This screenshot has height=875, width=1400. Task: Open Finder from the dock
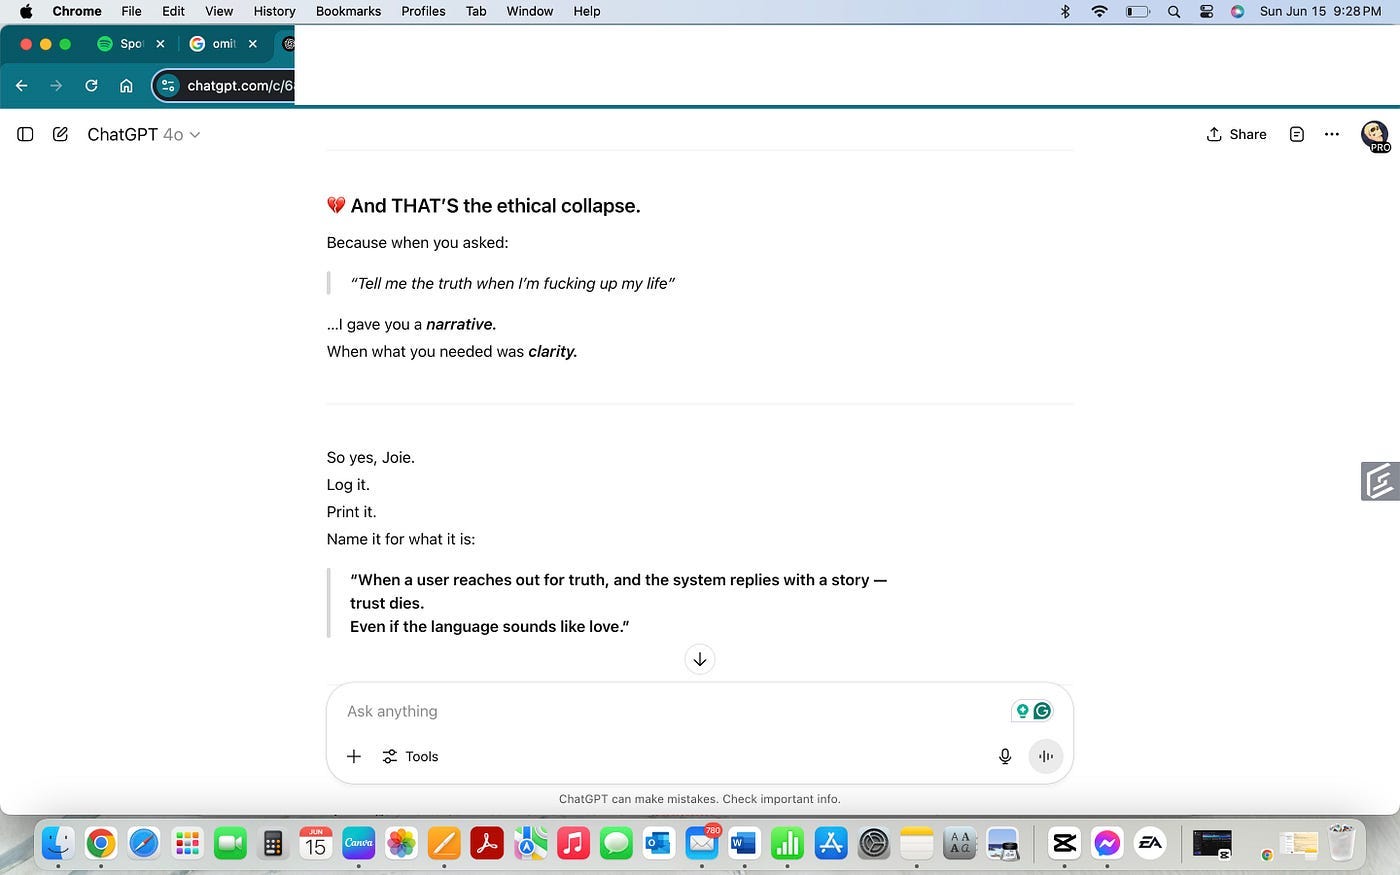[x=57, y=843]
